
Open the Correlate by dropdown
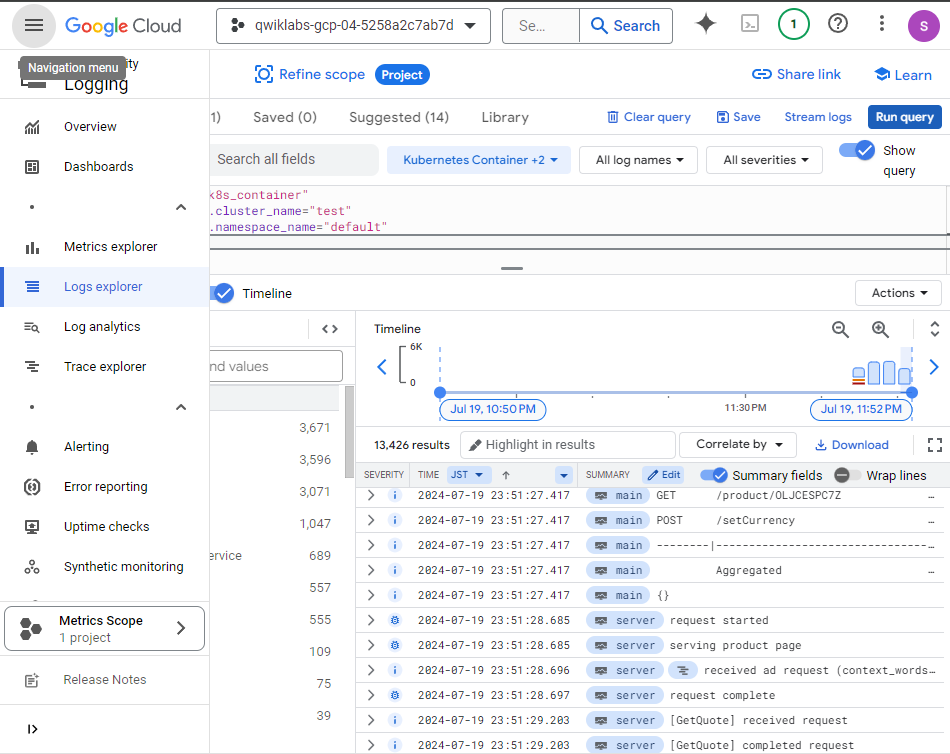tap(738, 444)
